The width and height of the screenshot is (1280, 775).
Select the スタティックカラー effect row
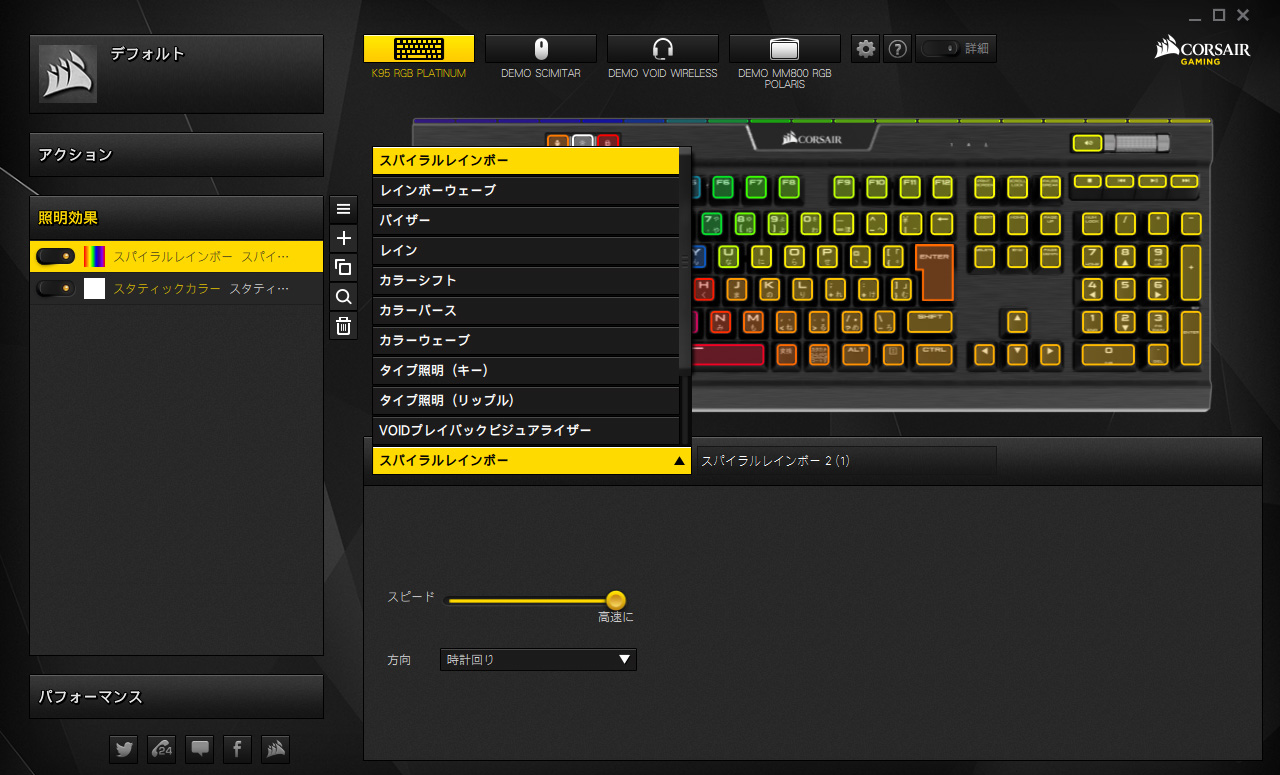click(x=177, y=289)
